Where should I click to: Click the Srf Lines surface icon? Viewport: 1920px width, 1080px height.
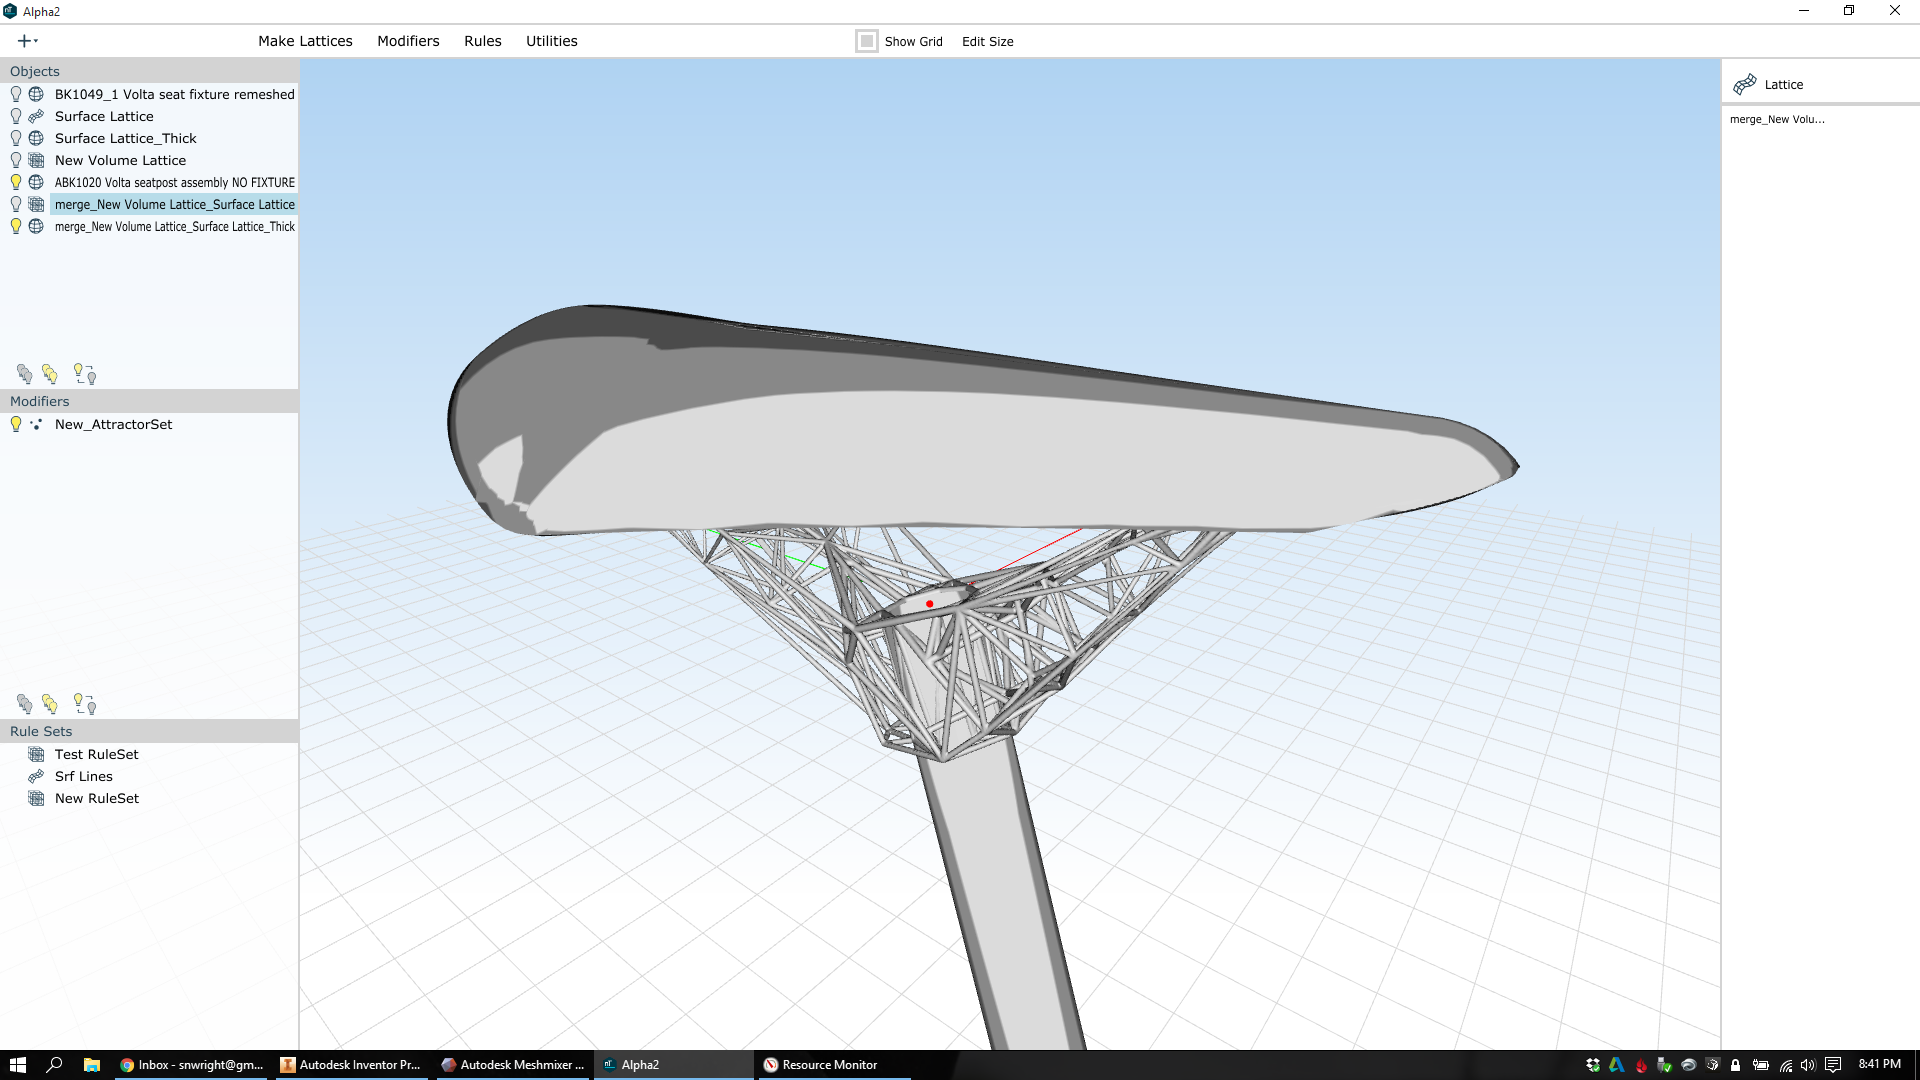36,776
